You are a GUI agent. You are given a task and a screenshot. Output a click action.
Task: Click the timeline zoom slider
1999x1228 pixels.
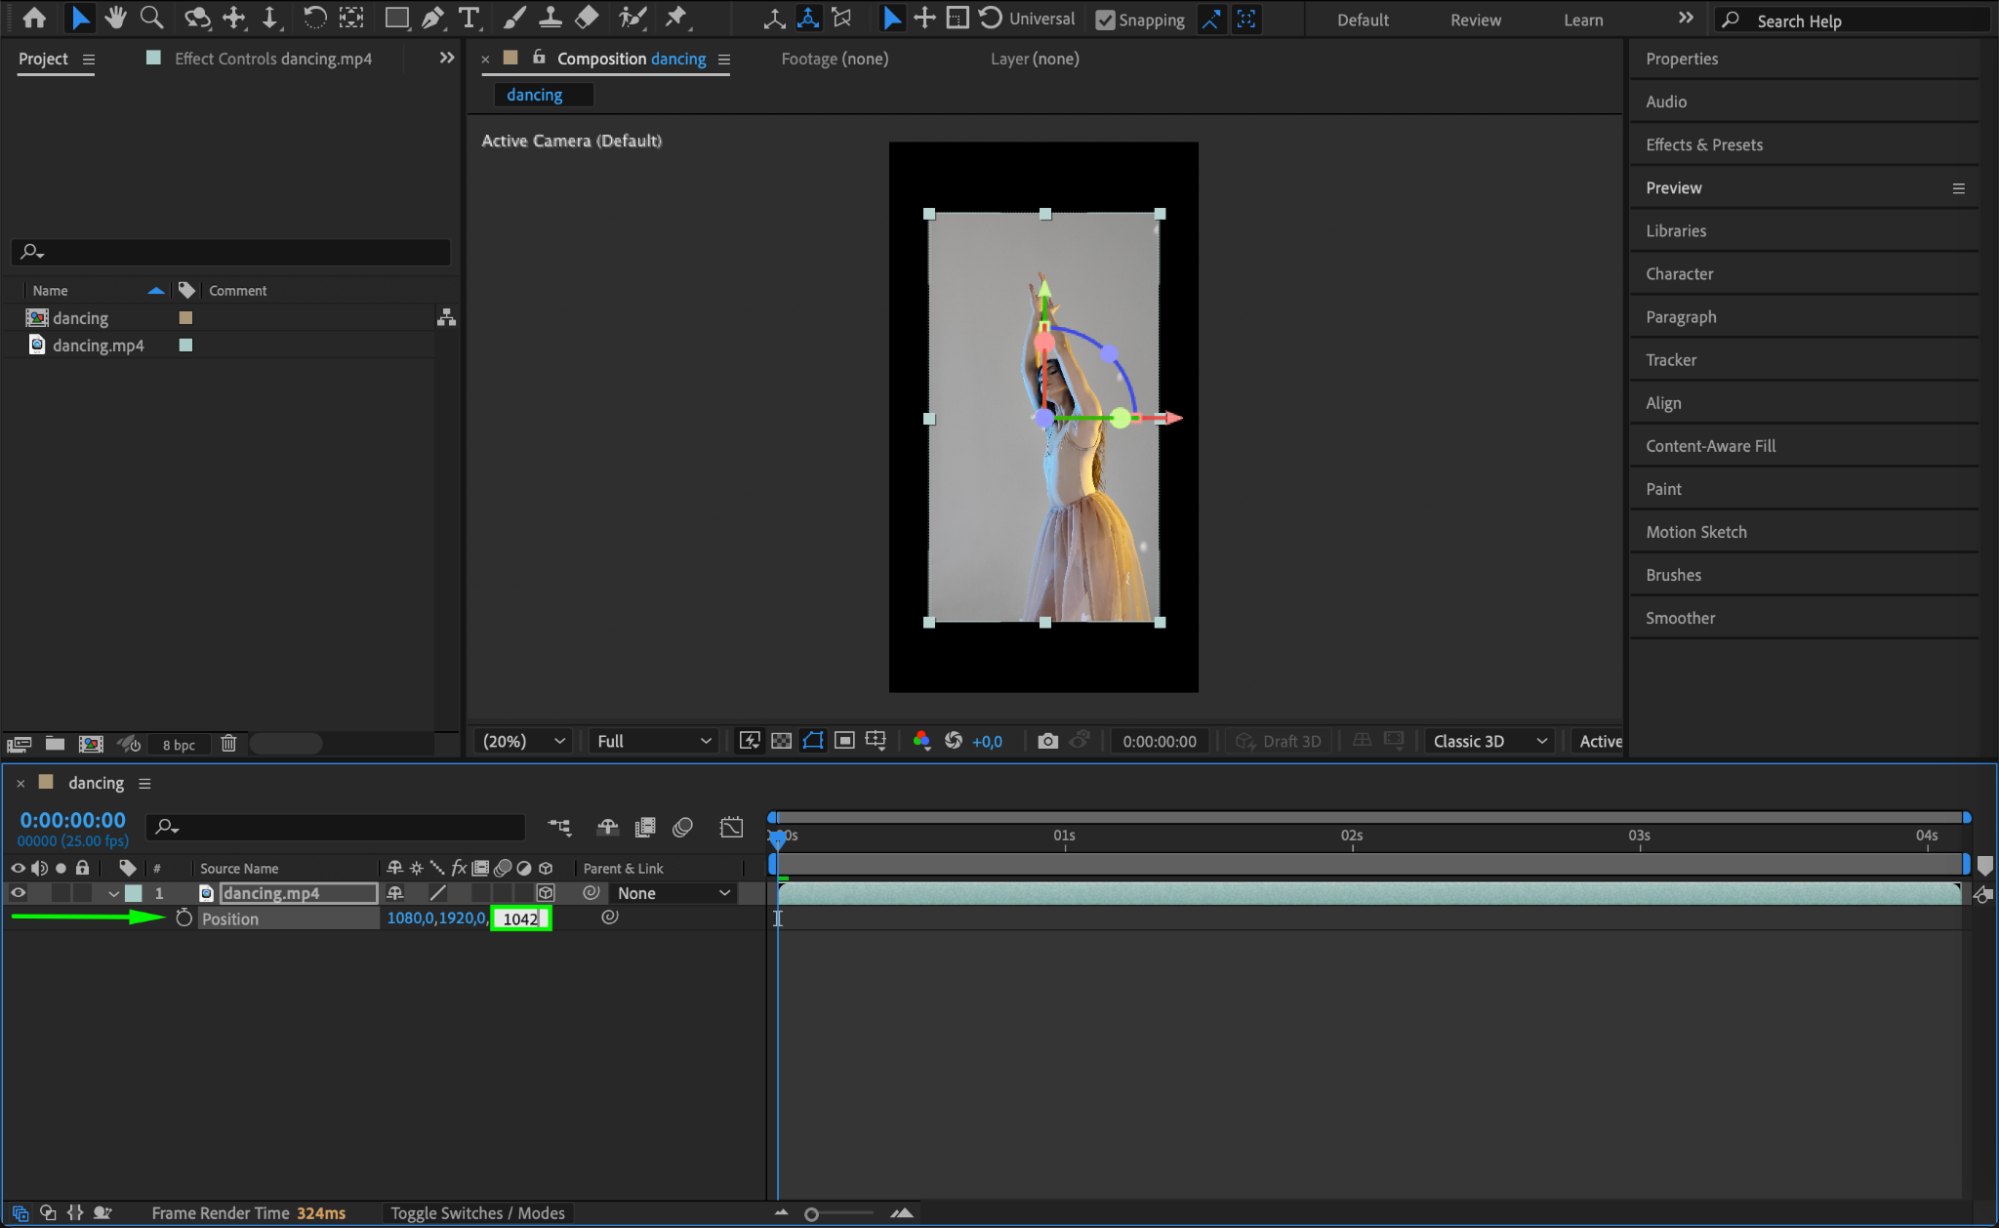pyautogui.click(x=812, y=1214)
